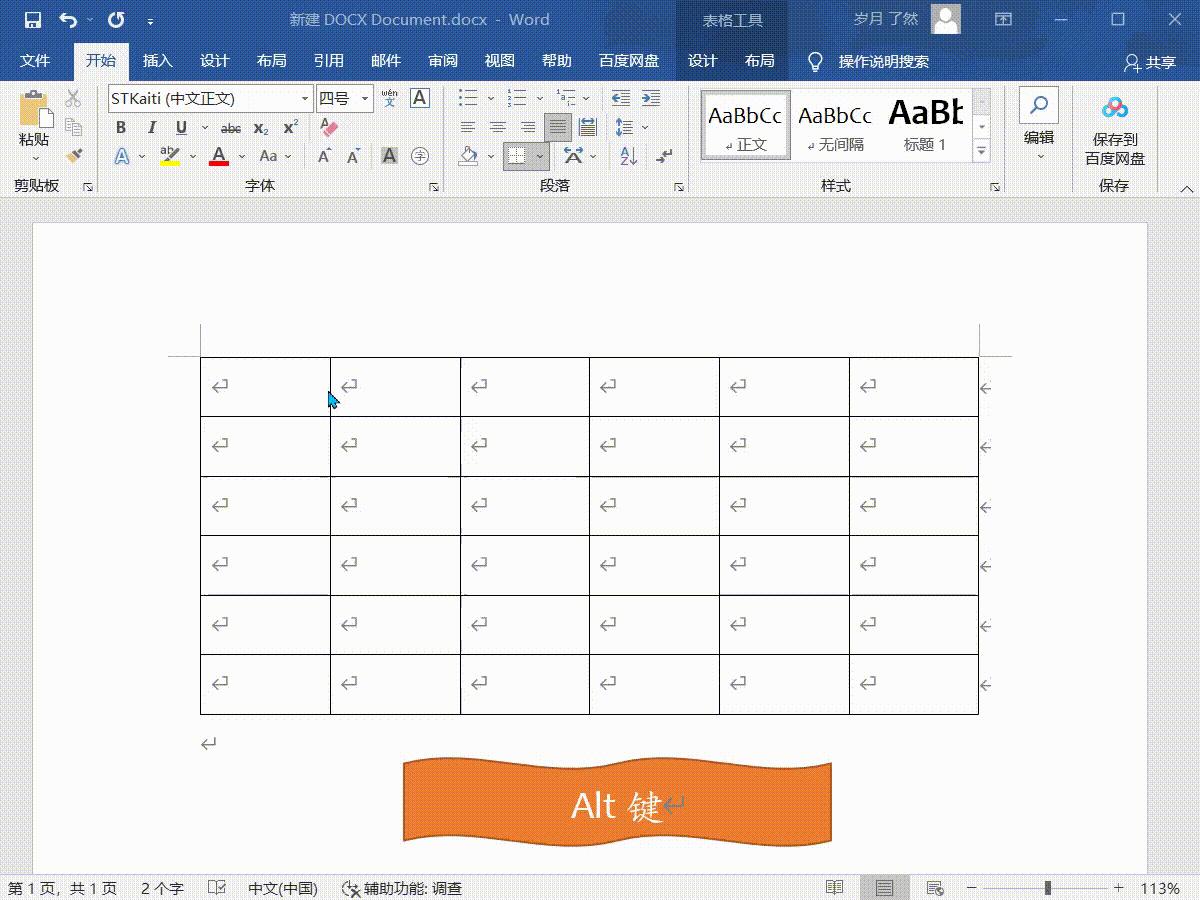The image size is (1200, 900).
Task: Toggle bold formatting
Action: click(120, 128)
